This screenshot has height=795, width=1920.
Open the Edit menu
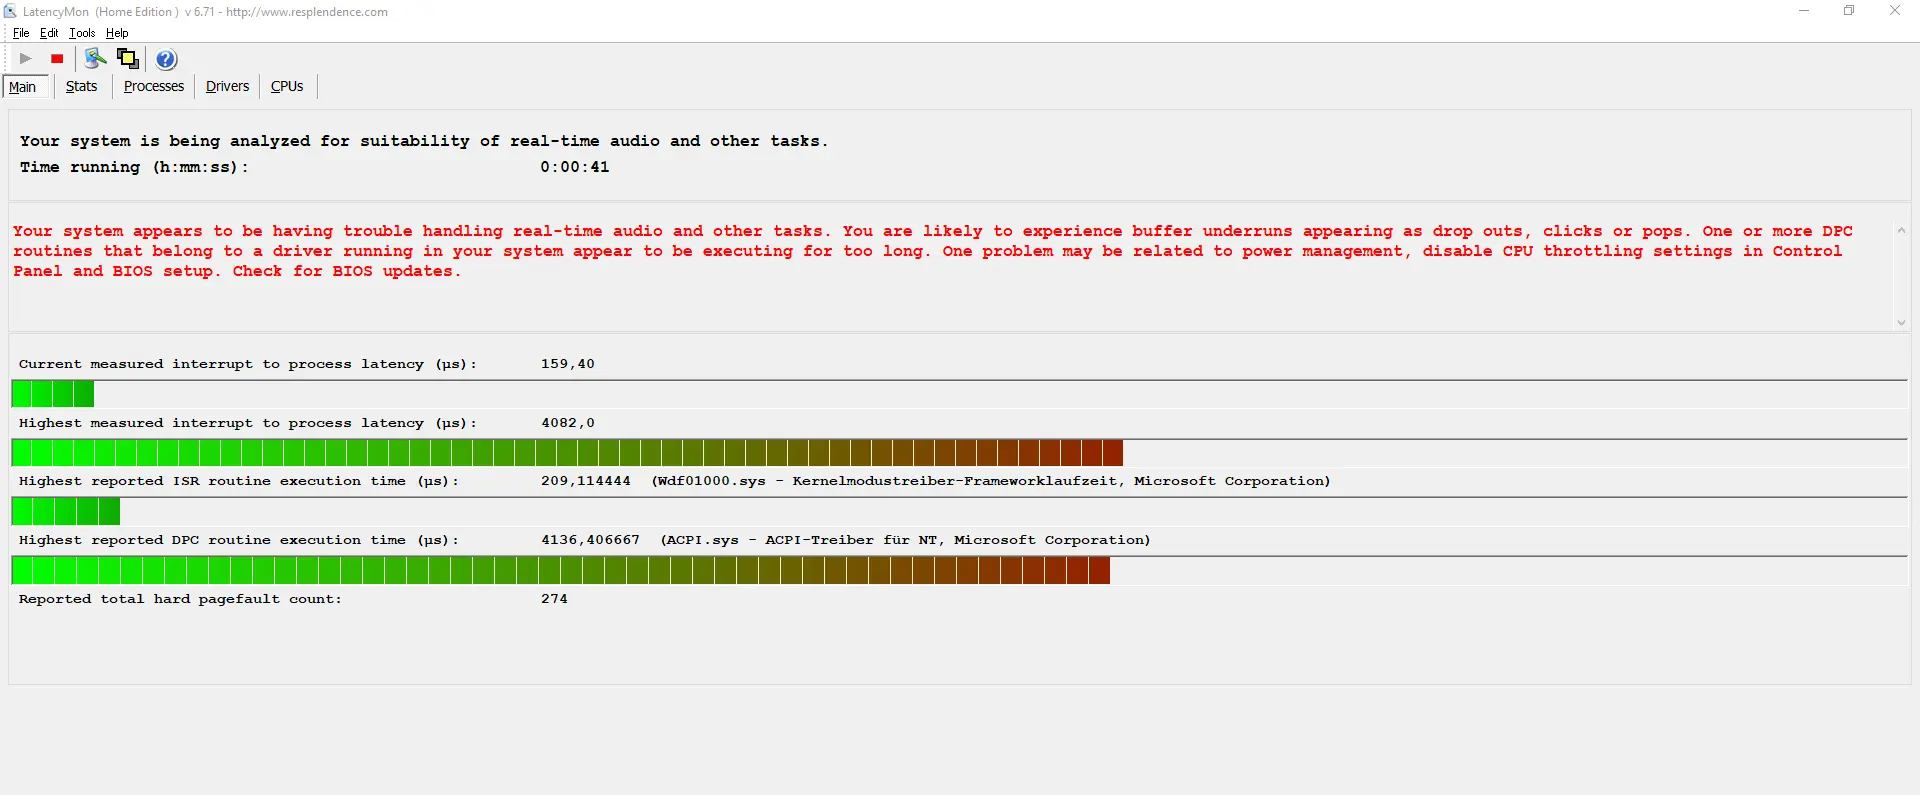[x=49, y=33]
